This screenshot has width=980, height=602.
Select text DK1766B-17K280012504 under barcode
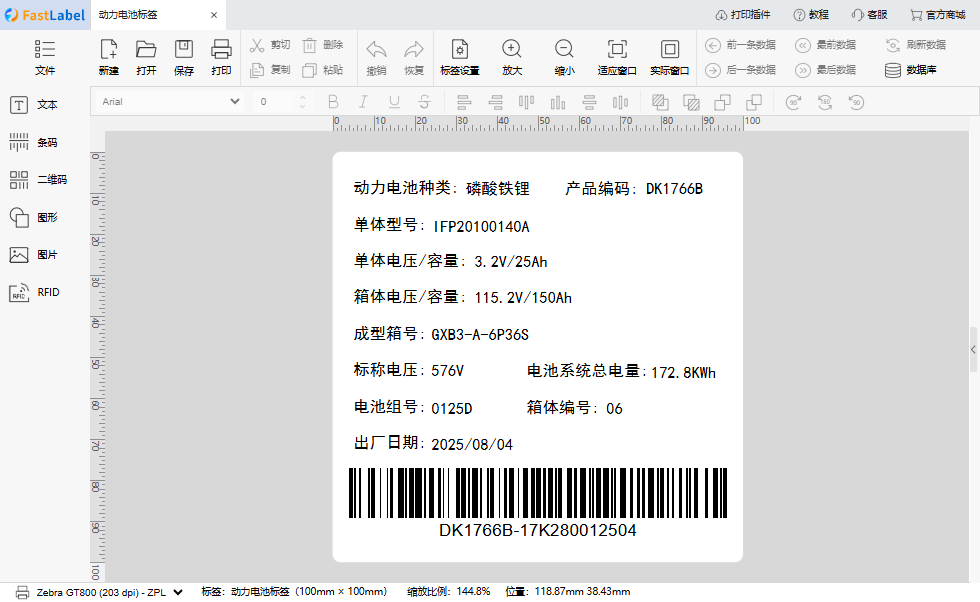pyautogui.click(x=538, y=530)
